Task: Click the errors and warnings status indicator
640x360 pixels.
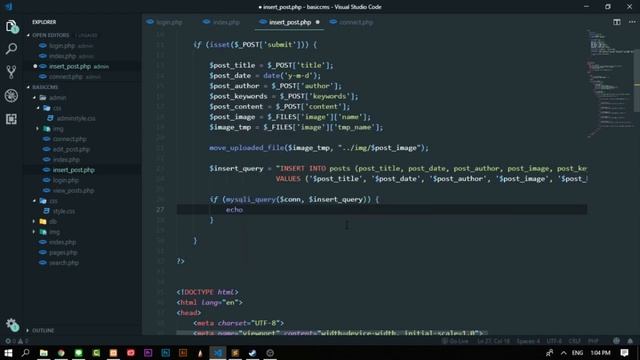Action: point(16,341)
